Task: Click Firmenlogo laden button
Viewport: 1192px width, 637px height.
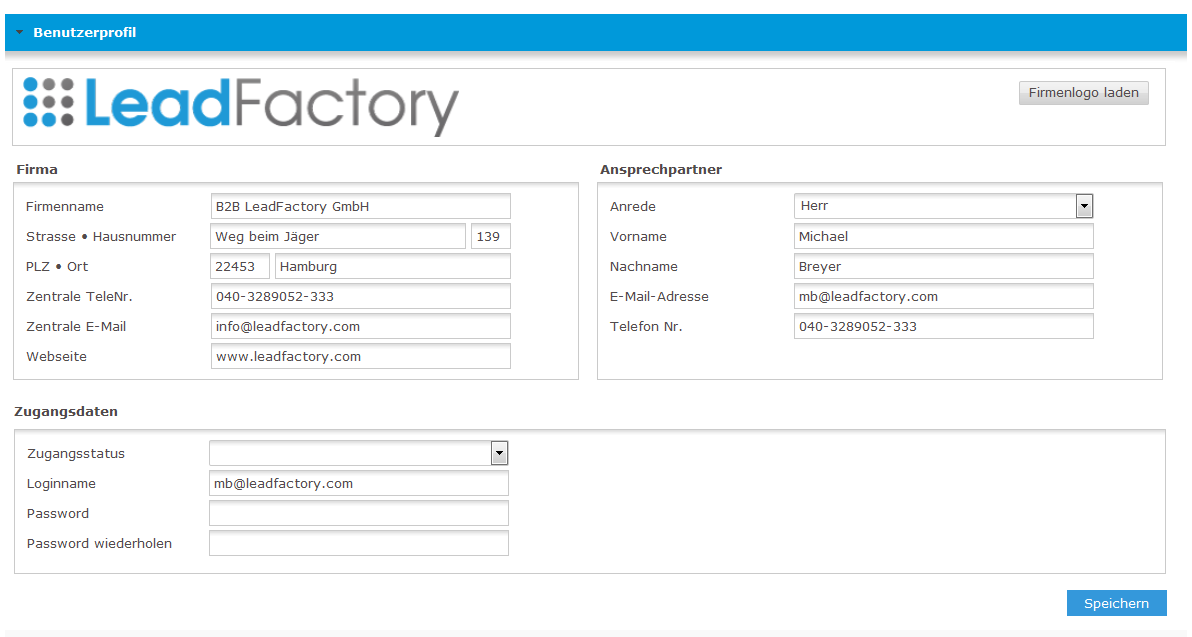Action: click(1083, 93)
